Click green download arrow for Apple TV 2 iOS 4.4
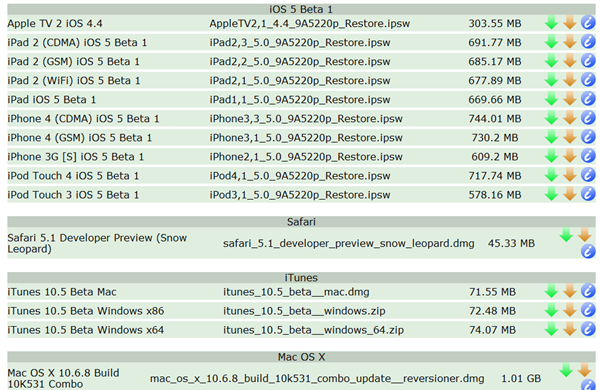This screenshot has height=390, width=600. point(551,23)
